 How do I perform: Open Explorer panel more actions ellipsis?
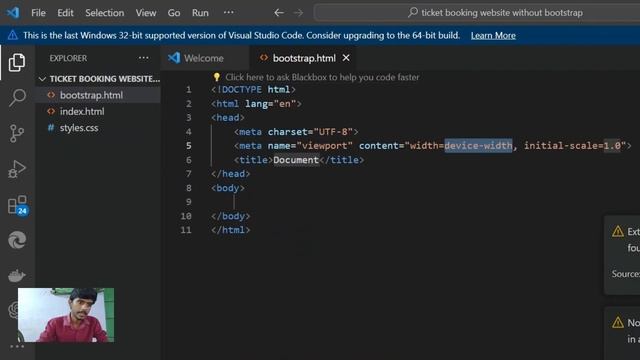pyautogui.click(x=144, y=58)
